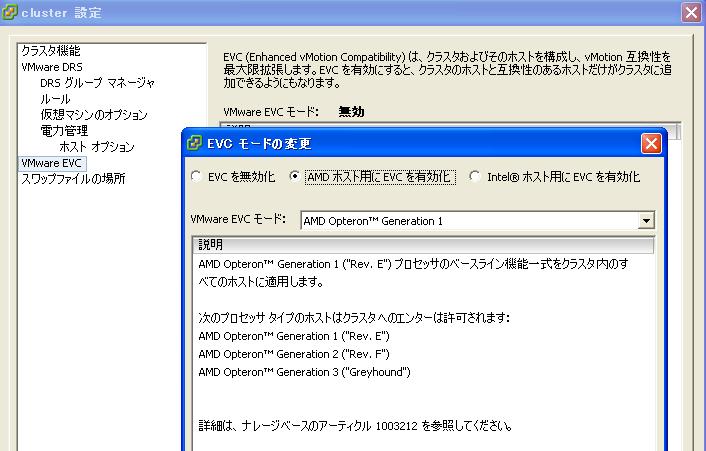Screen dimensions: 706x451
Task: Click the vSphere icon in cluster 設定 title bar
Action: coord(10,12)
